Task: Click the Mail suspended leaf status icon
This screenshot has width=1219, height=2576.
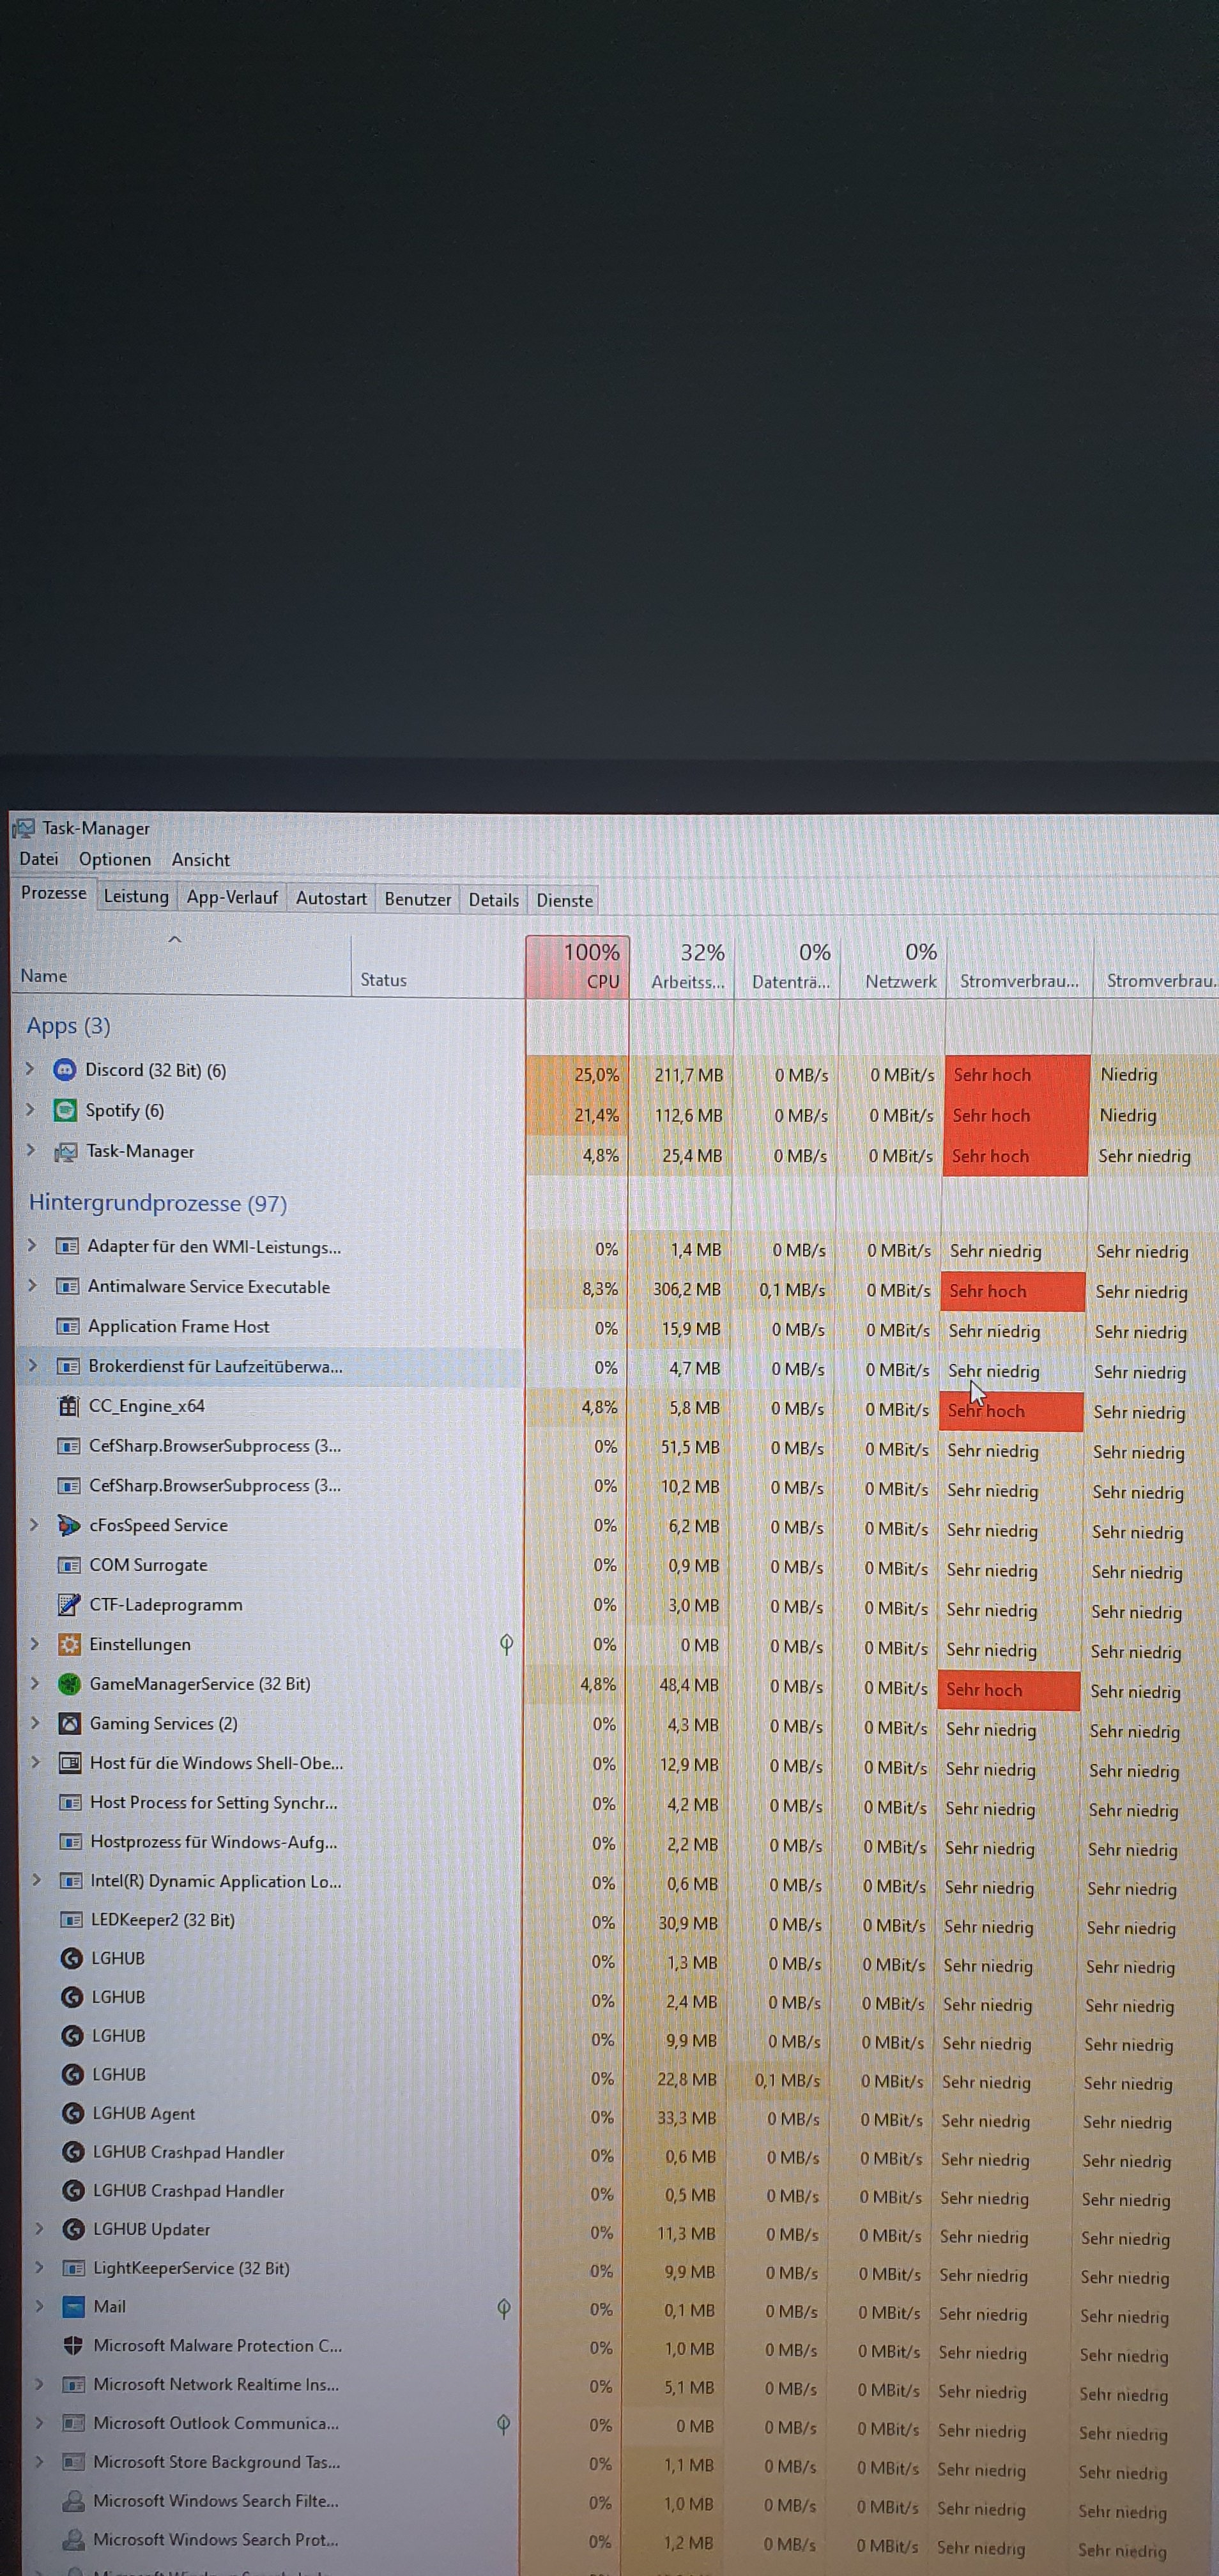Action: (504, 2308)
